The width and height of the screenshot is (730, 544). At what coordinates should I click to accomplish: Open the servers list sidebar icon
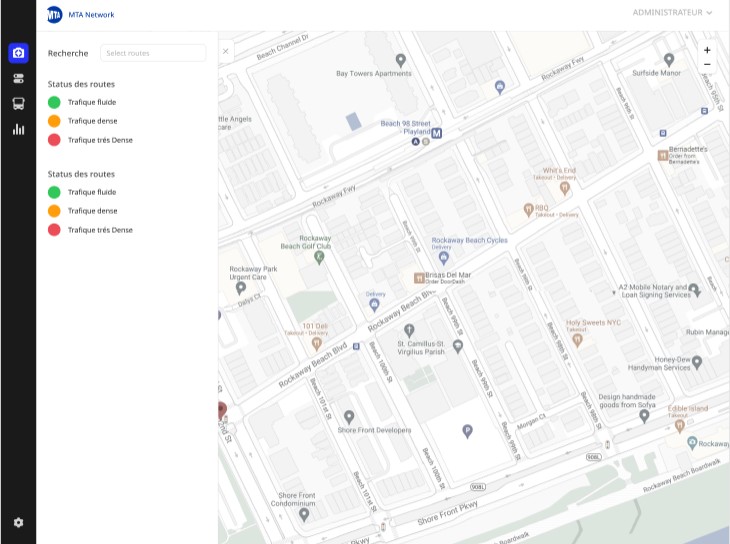18,78
